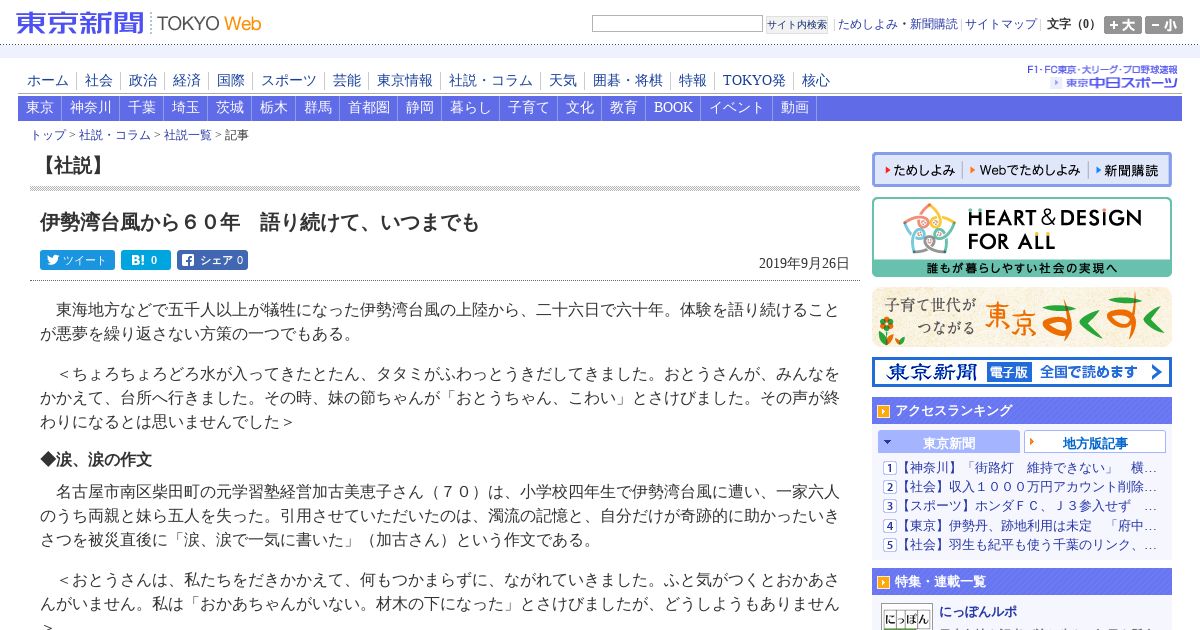The height and width of the screenshot is (630, 1200).
Task: Open the にっぽんルポ series link
Action: click(x=978, y=612)
